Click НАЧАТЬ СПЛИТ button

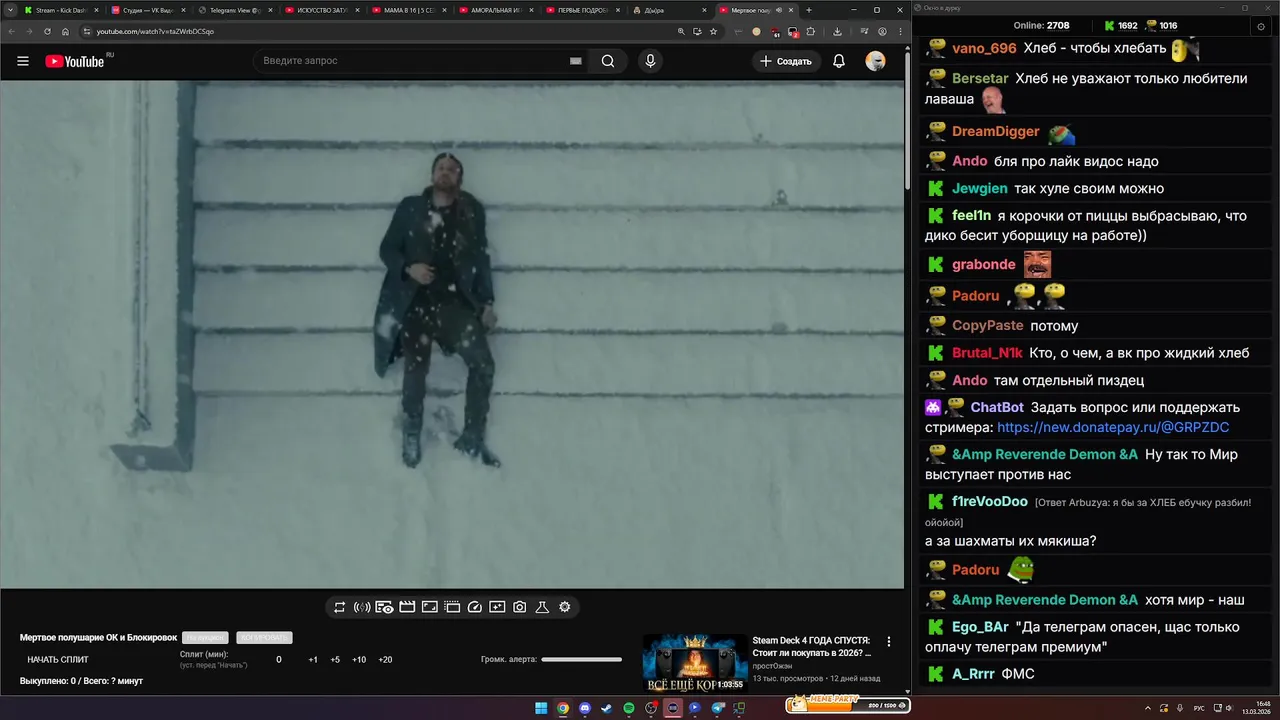tap(58, 660)
